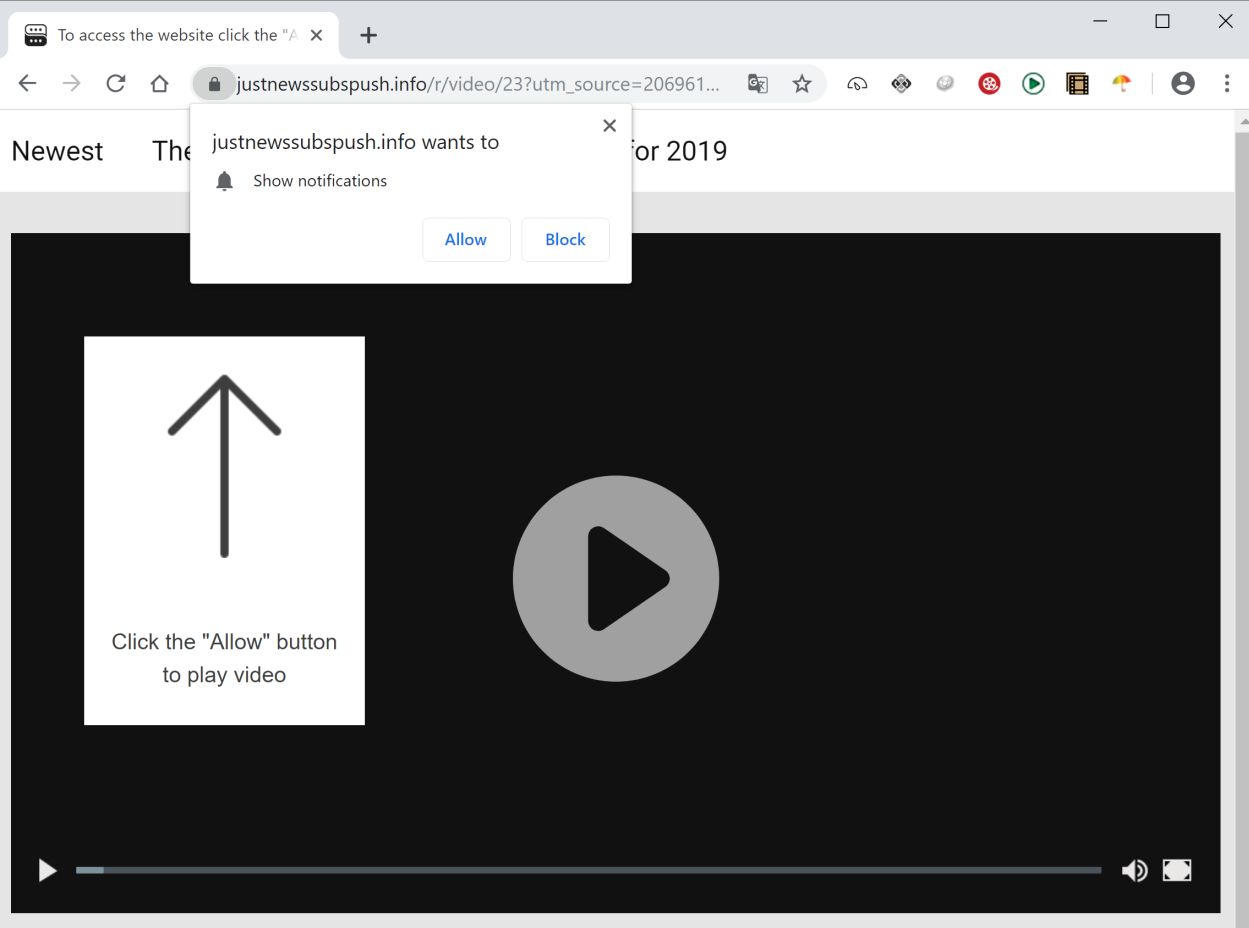This screenshot has height=928, width=1249.
Task: Open the browser home page
Action: [x=159, y=84]
